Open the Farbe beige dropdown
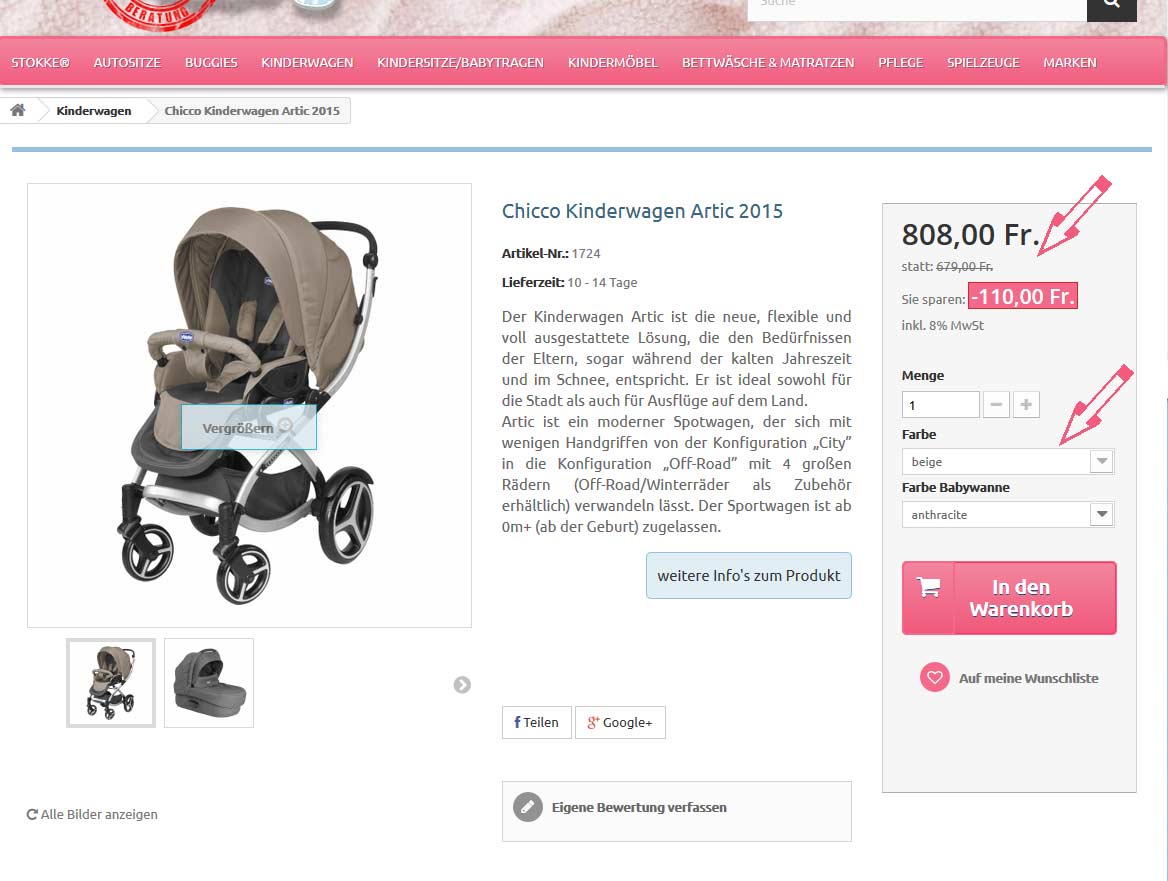 tap(1008, 462)
